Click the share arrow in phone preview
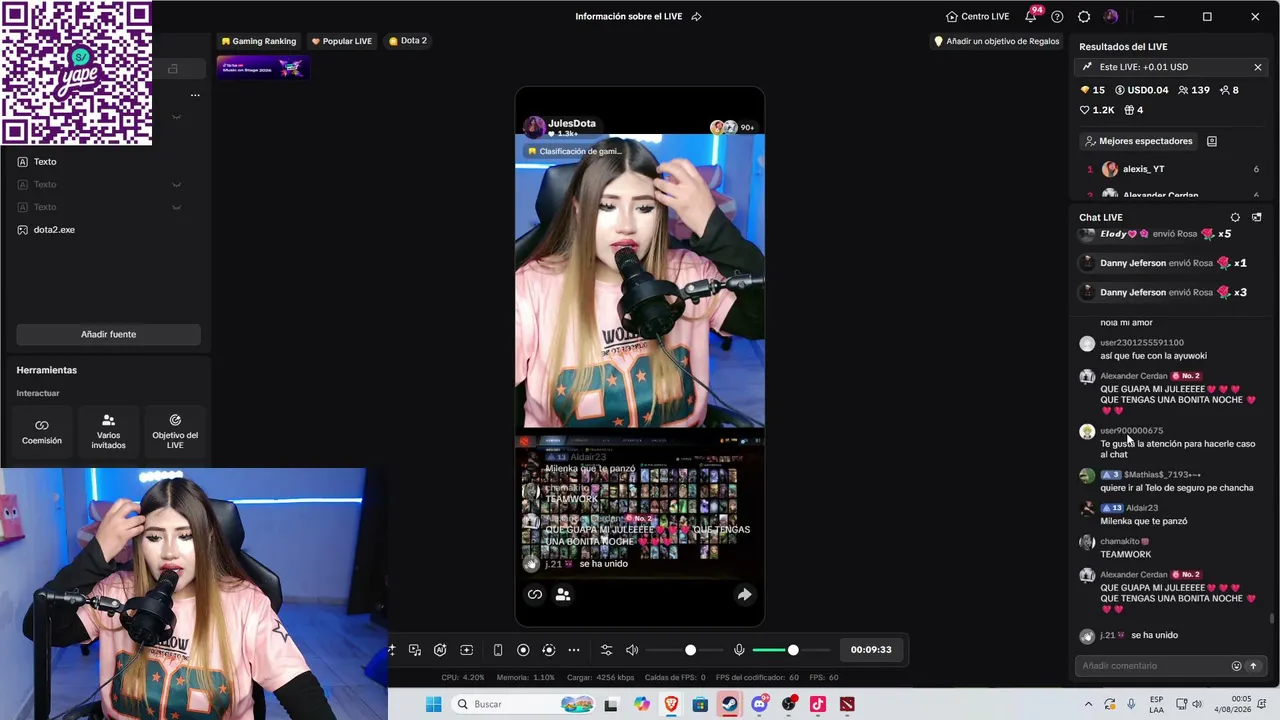The width and height of the screenshot is (1280, 720). coord(744,595)
